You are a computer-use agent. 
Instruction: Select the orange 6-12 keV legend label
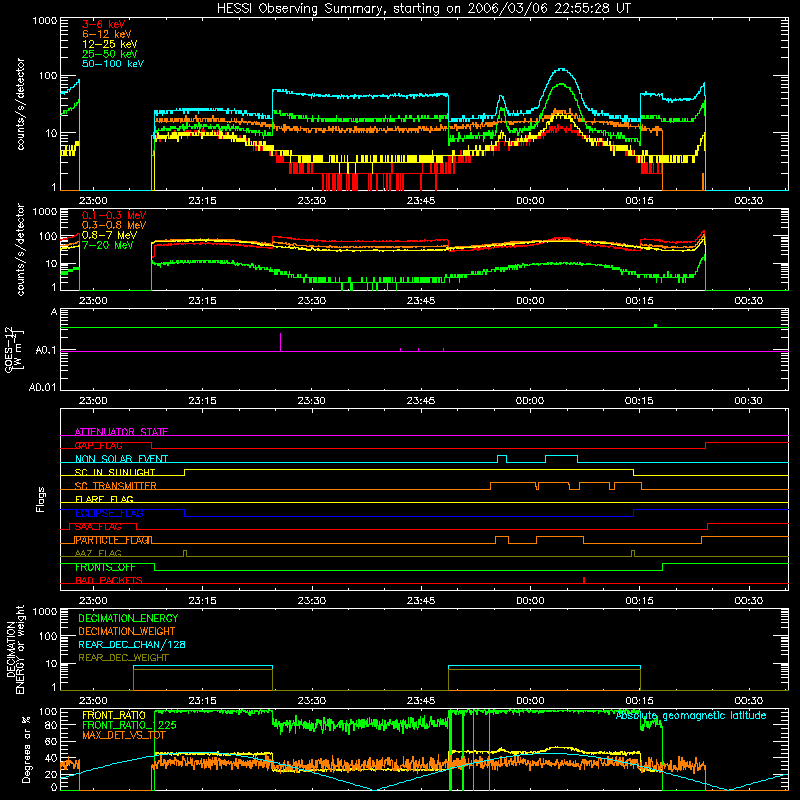pyautogui.click(x=107, y=34)
